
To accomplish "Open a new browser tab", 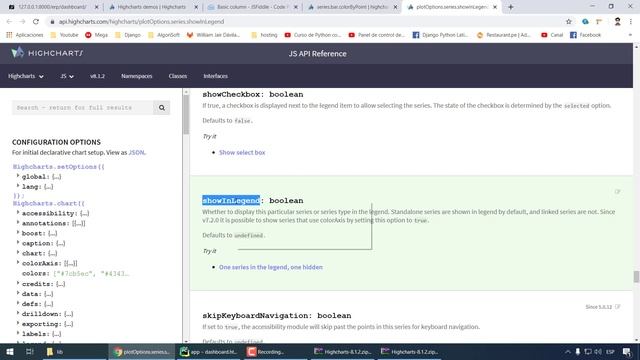I will (511, 7).
